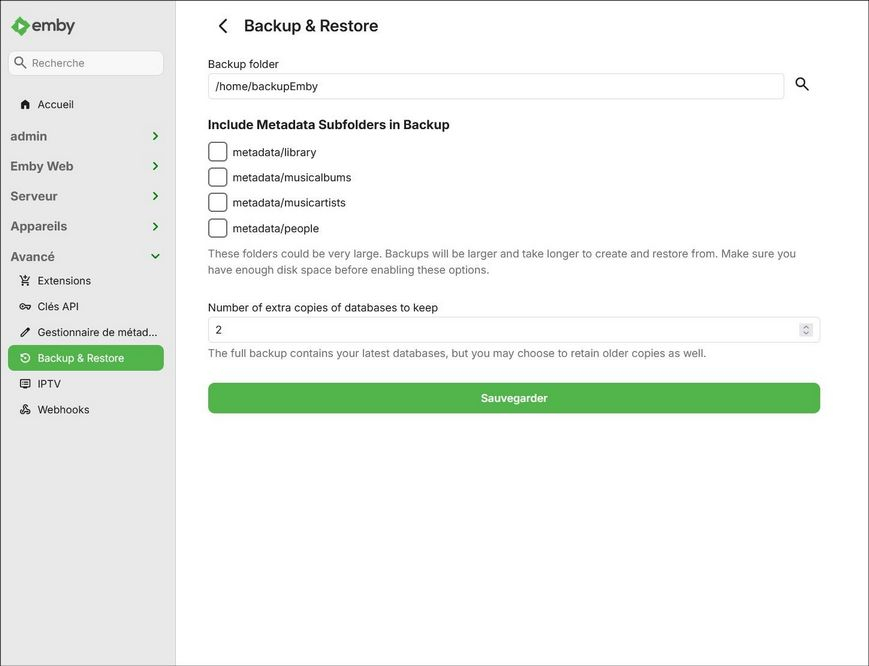Open the Accueil home page
This screenshot has height=666, width=869.
pyautogui.click(x=55, y=104)
